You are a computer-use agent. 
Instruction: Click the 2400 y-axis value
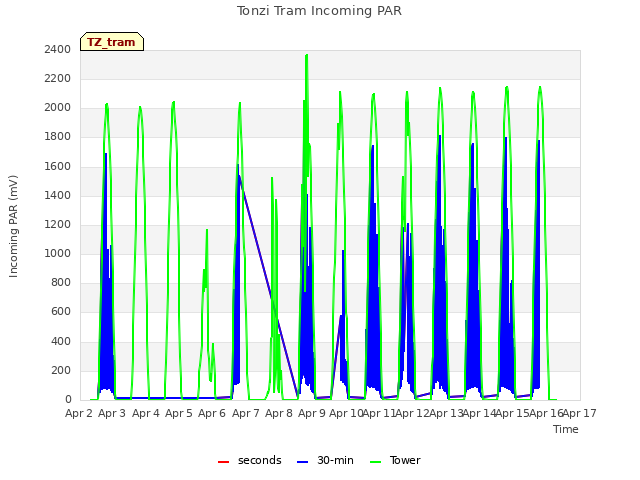coord(58,49)
